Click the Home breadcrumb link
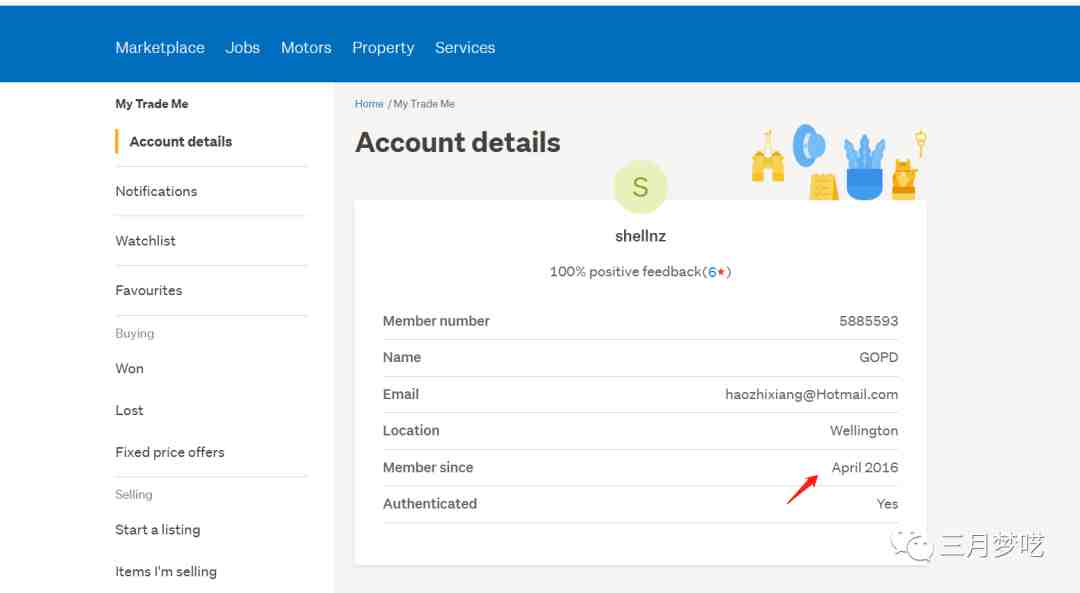Screen dimensions: 1080x593 tap(369, 104)
